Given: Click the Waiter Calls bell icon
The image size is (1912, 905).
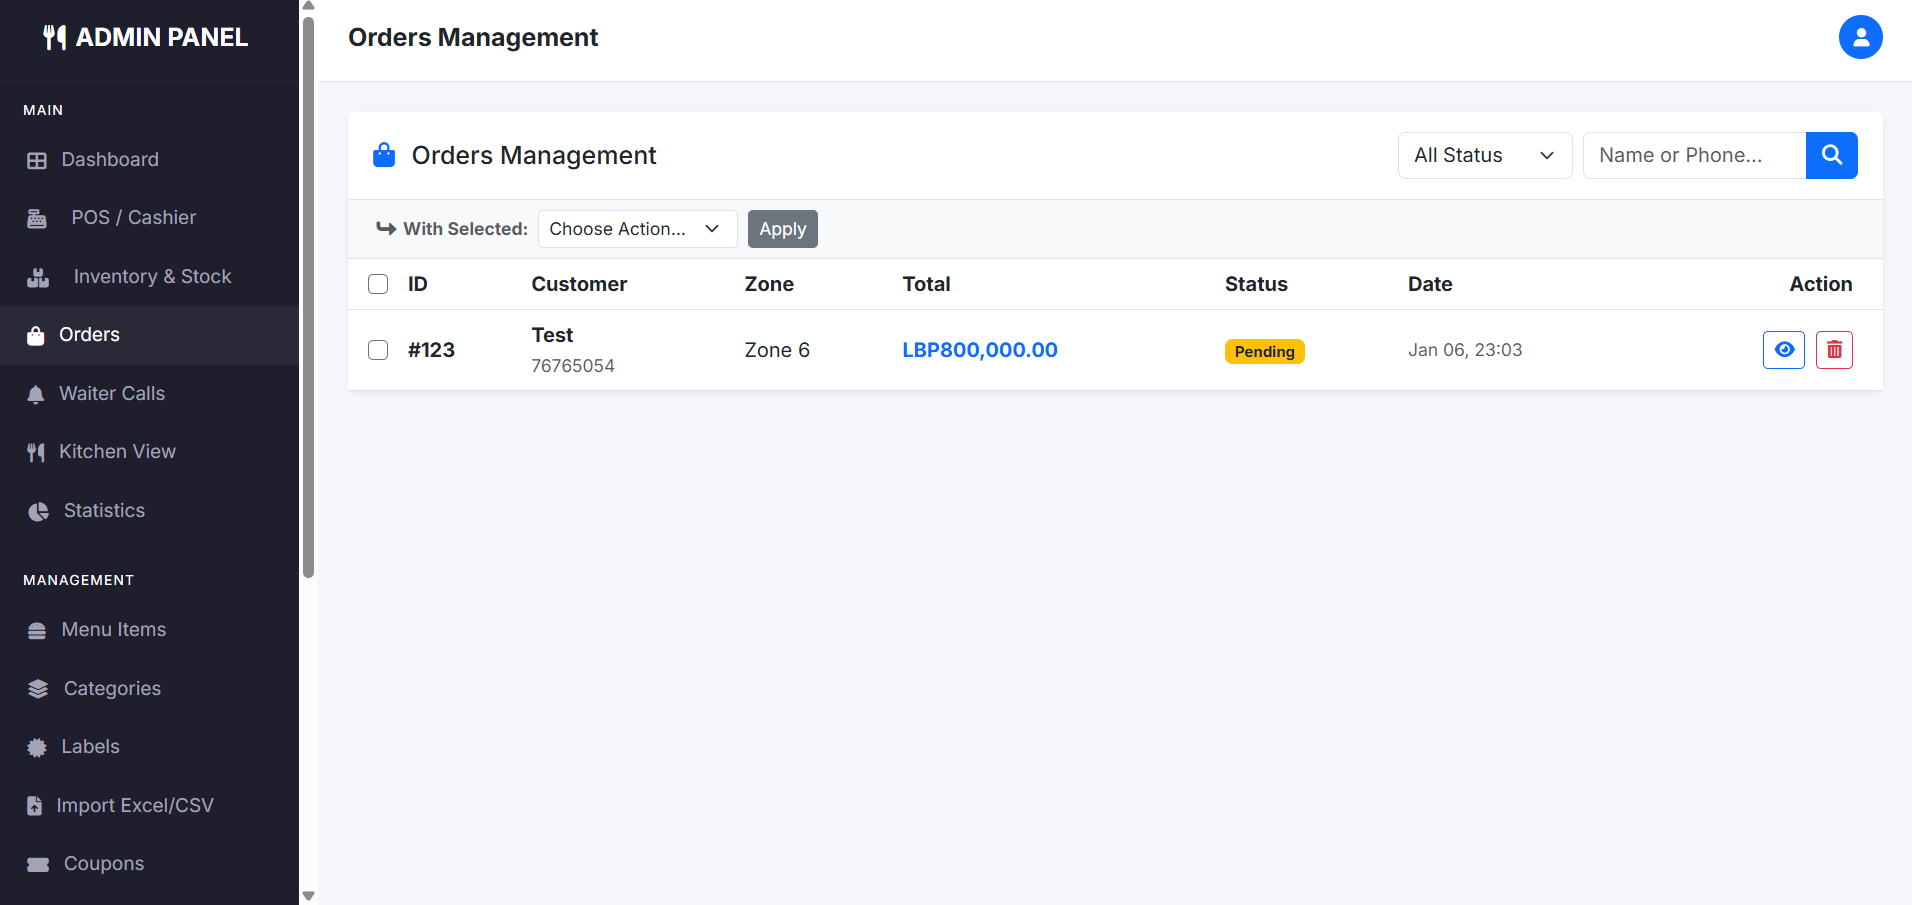Looking at the screenshot, I should click(x=36, y=394).
